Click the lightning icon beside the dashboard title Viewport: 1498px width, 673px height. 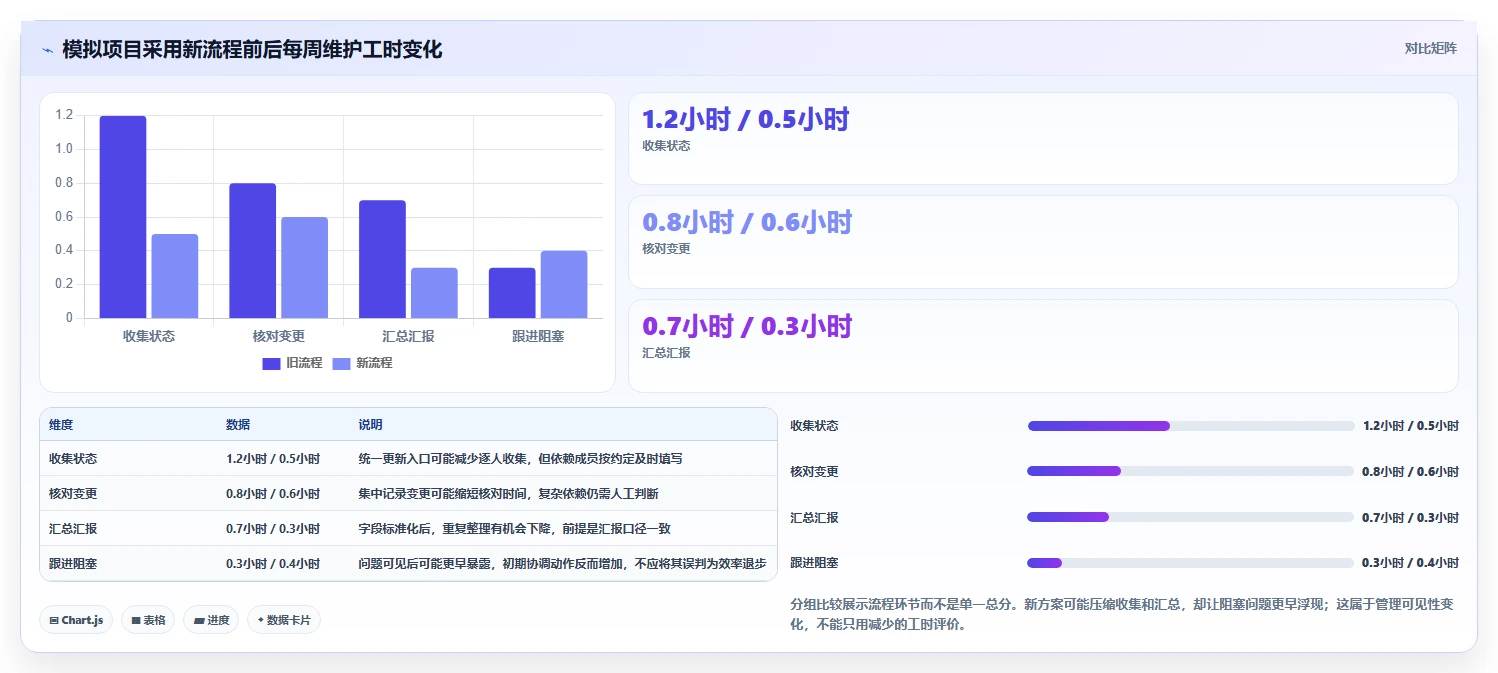pyautogui.click(x=47, y=49)
